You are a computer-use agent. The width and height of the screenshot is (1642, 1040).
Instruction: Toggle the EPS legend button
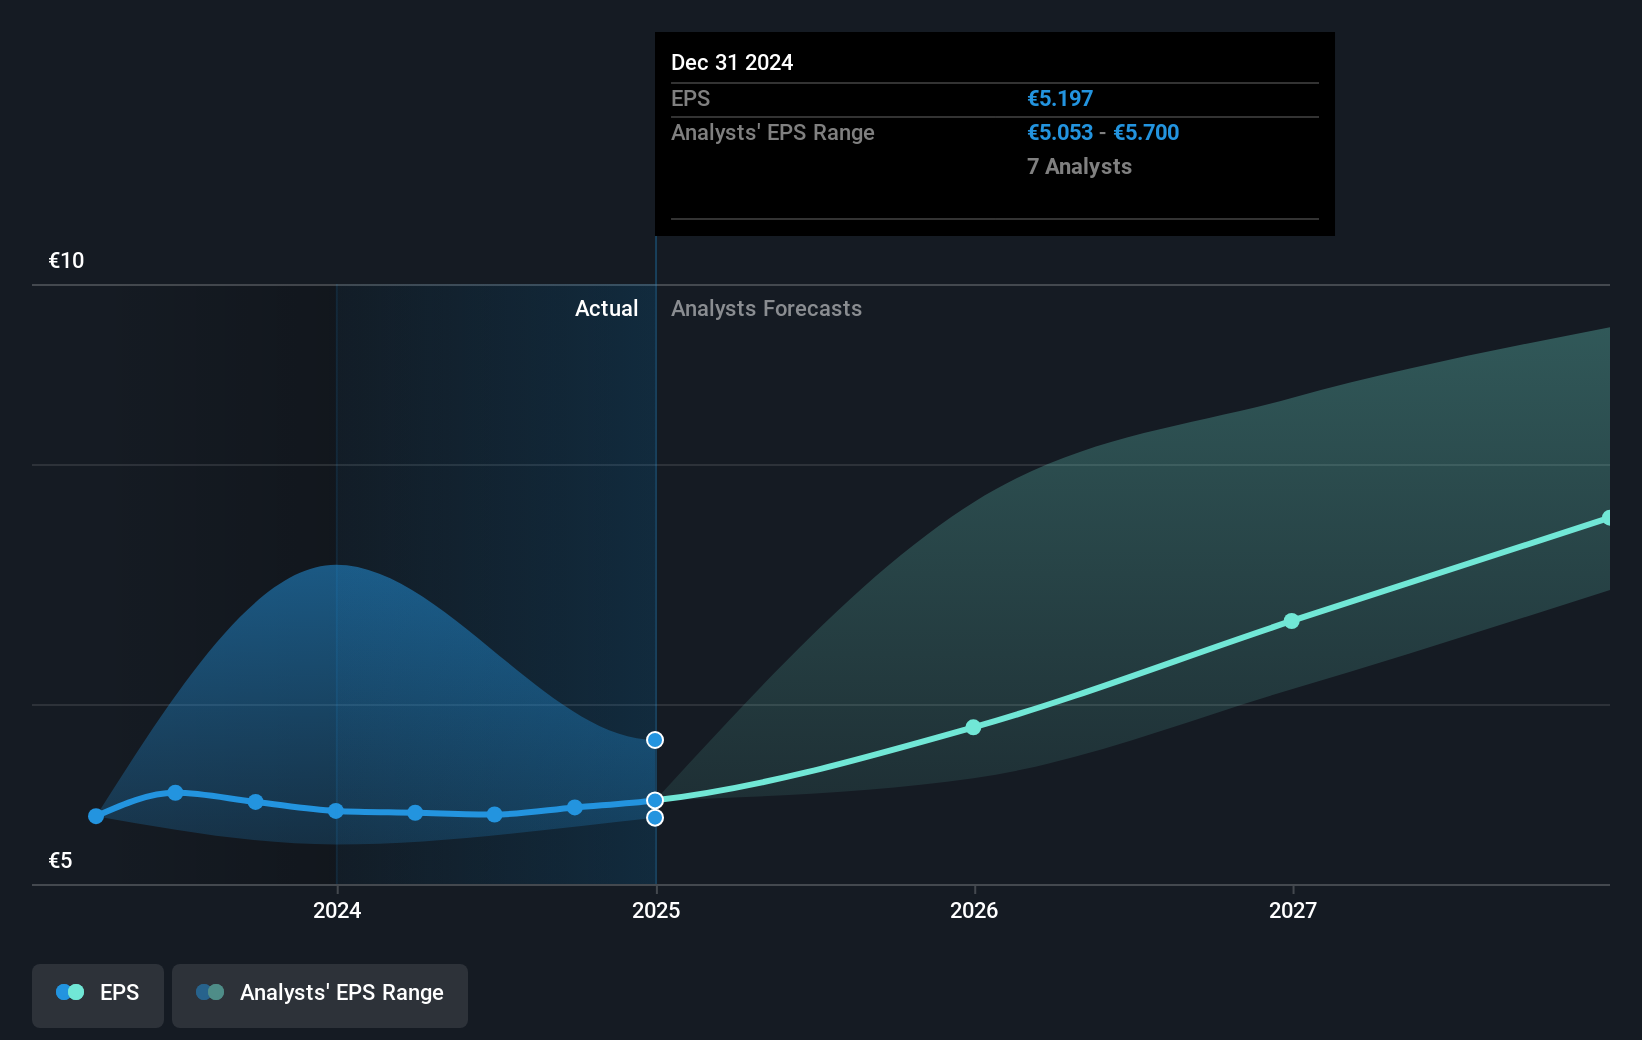[98, 995]
